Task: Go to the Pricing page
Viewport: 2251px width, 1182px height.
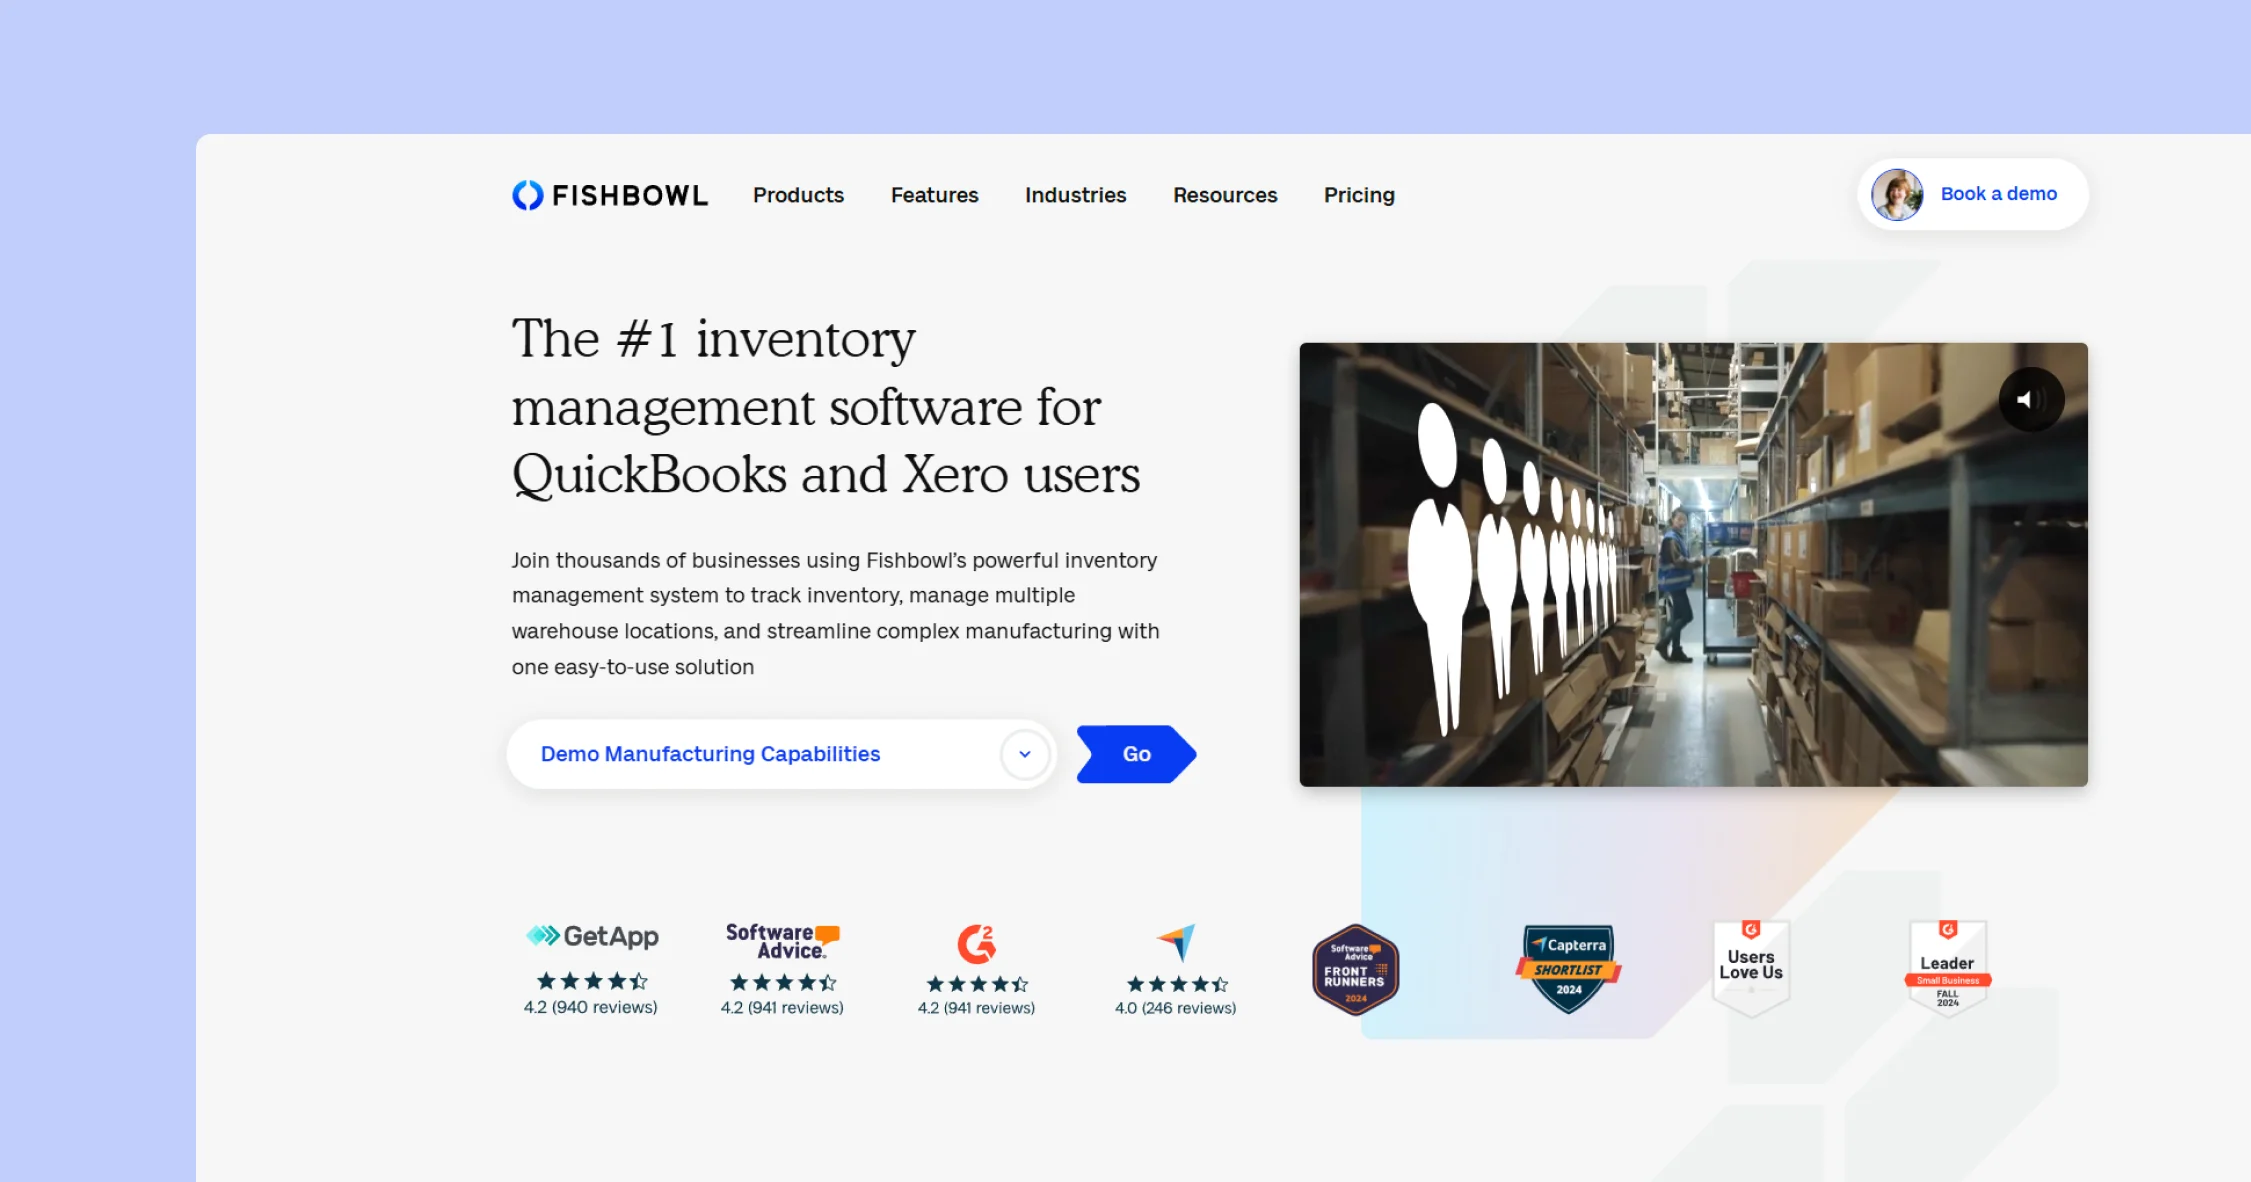Action: coord(1359,195)
